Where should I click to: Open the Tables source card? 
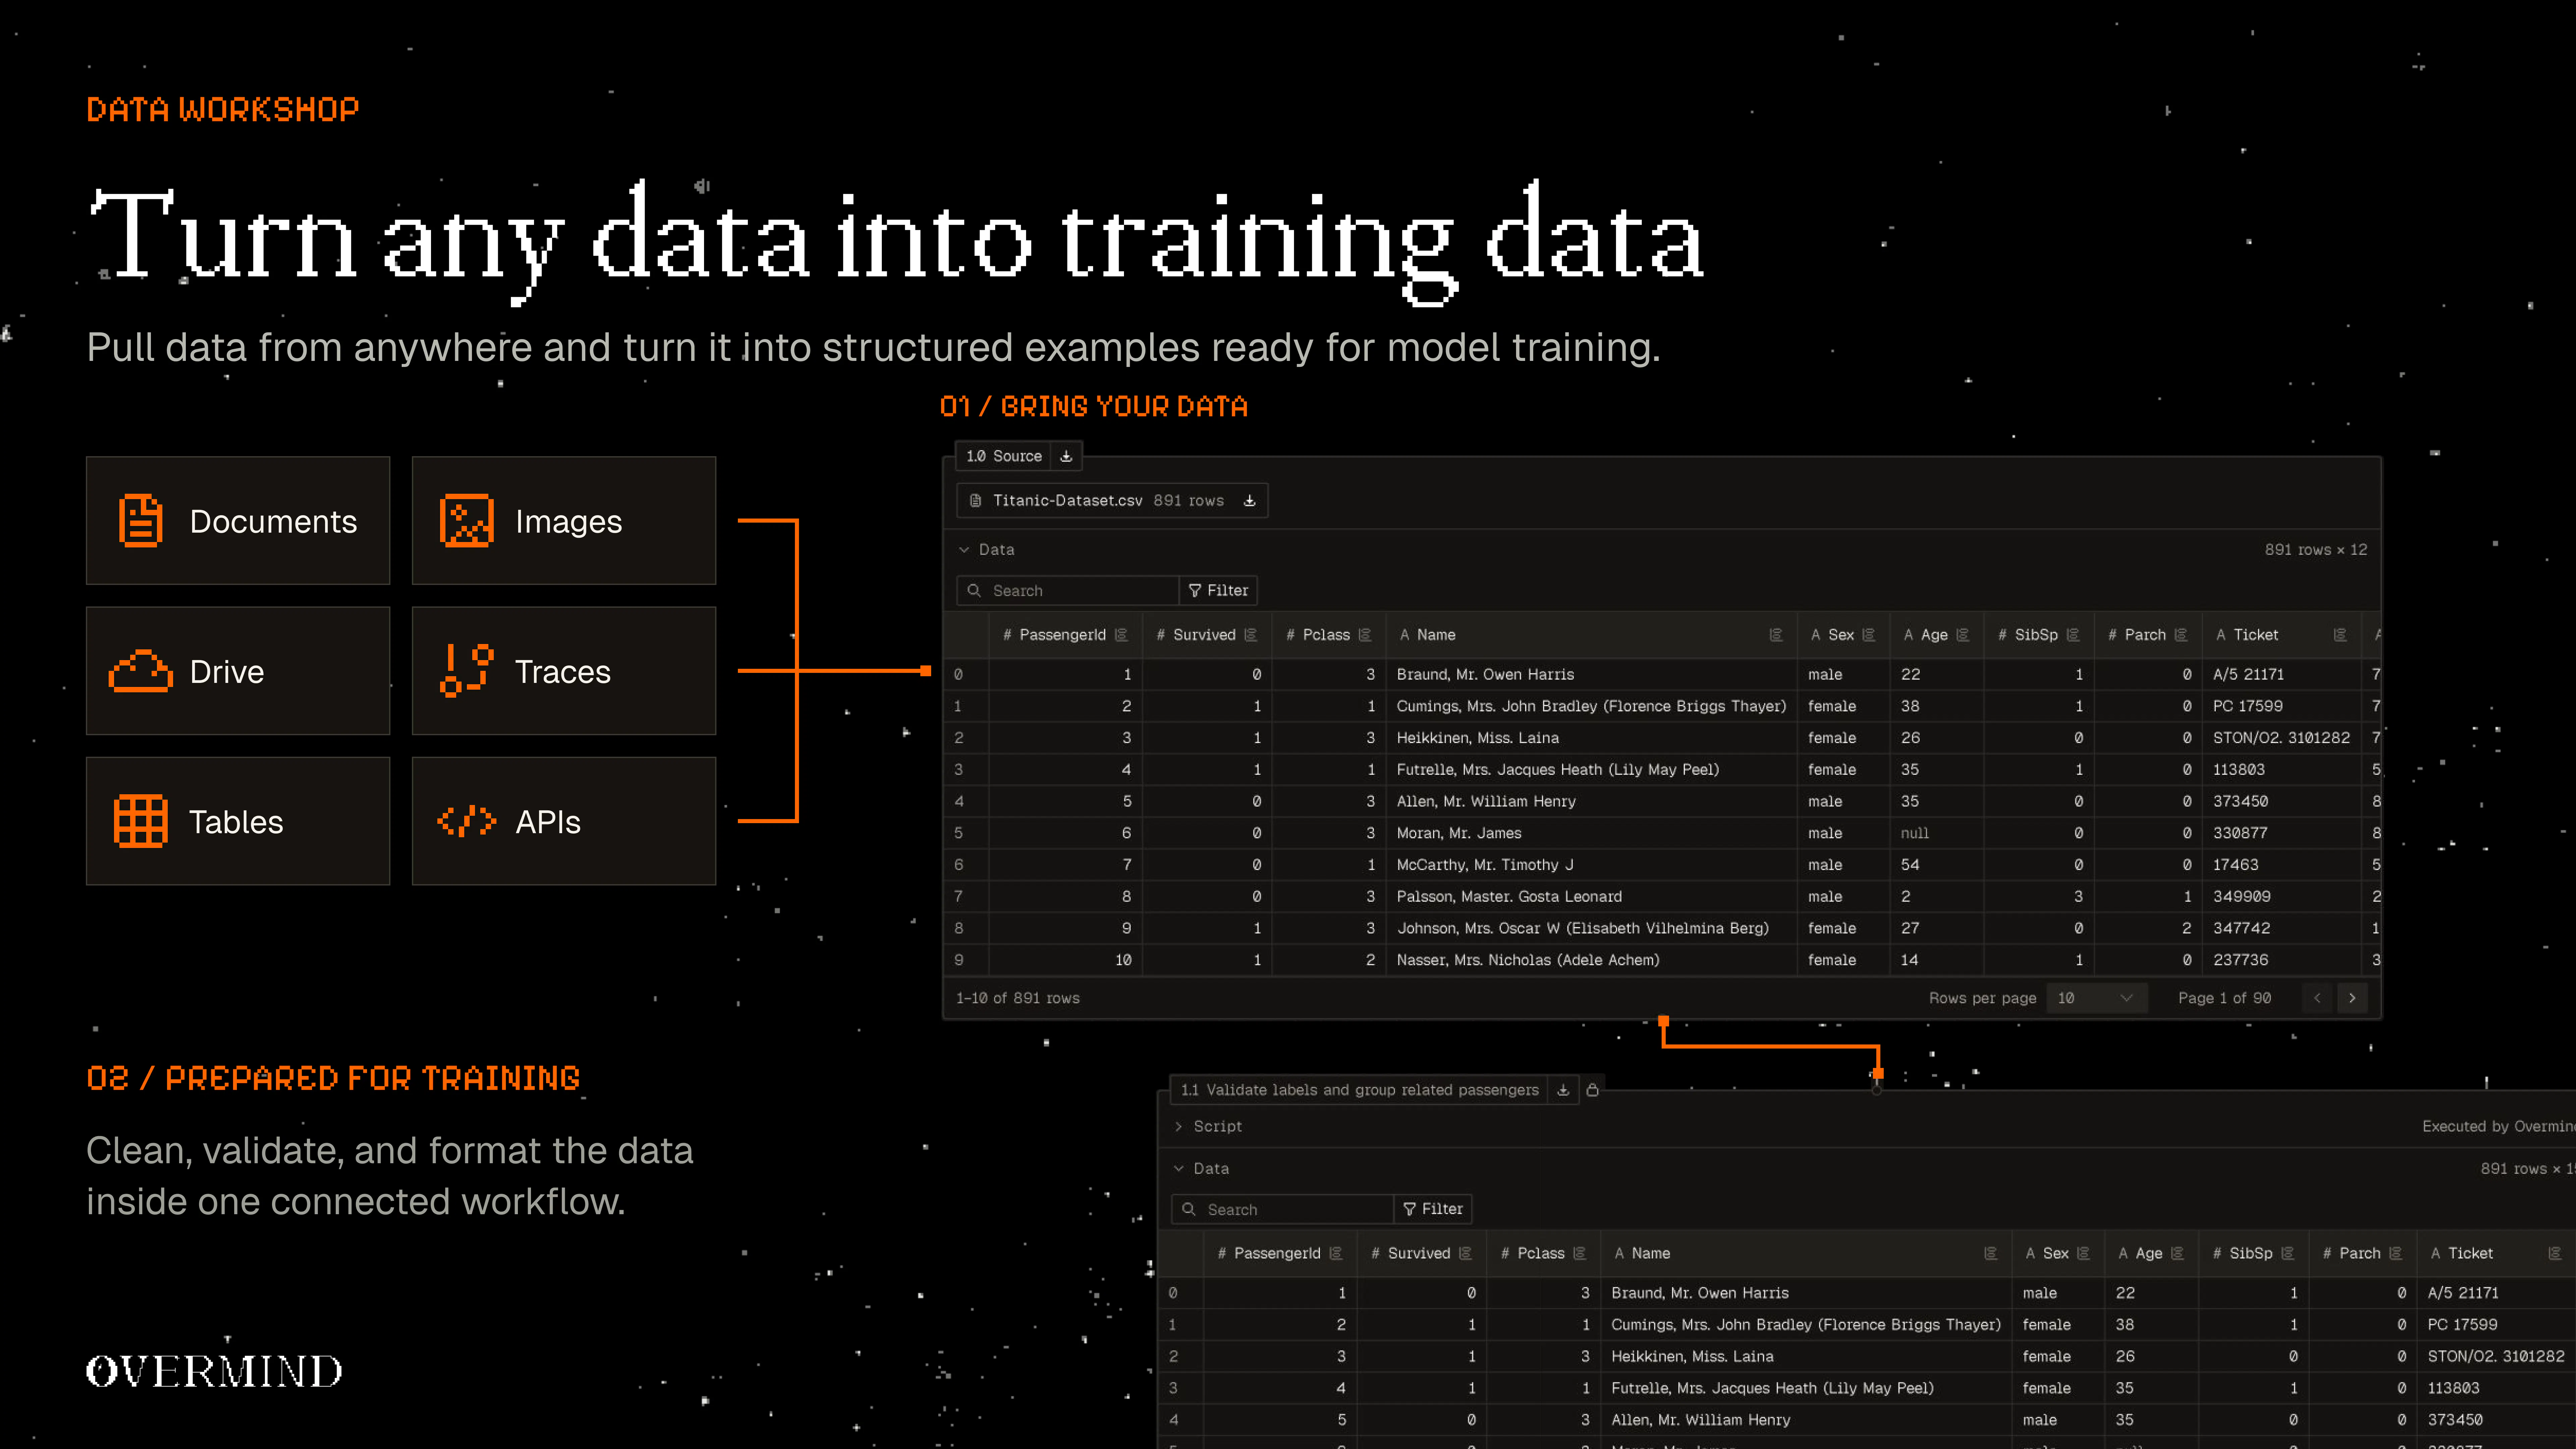point(238,821)
